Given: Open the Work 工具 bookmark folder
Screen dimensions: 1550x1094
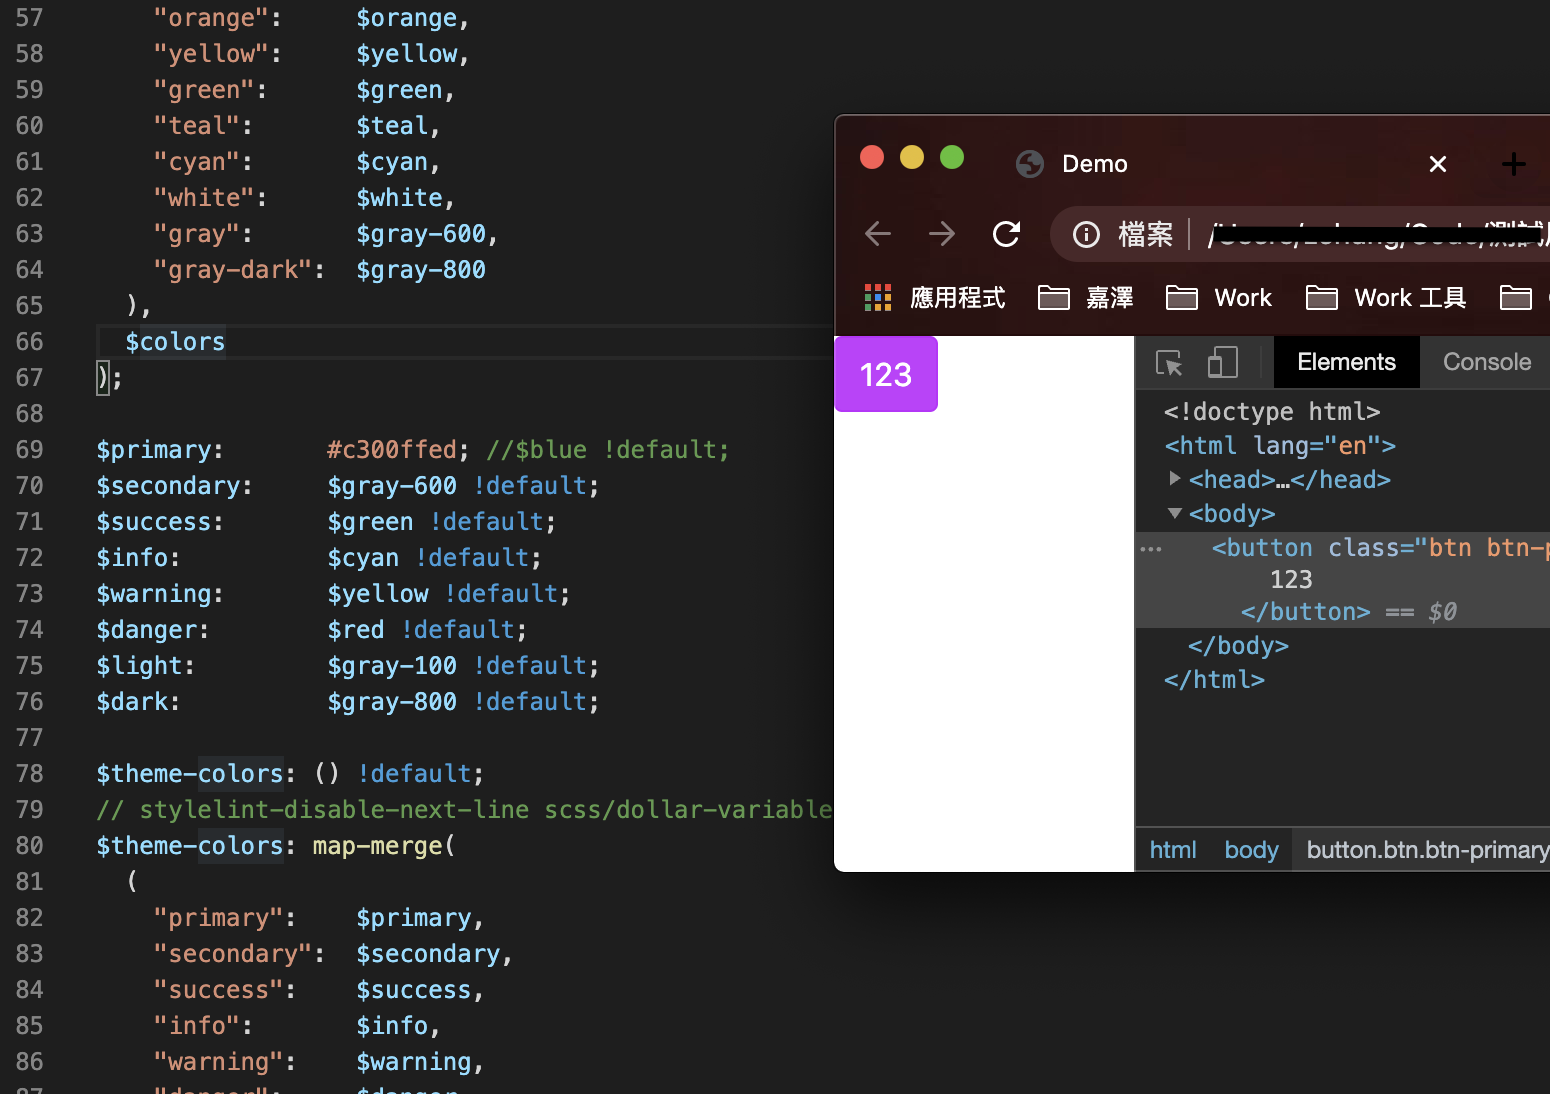Looking at the screenshot, I should (x=1385, y=297).
